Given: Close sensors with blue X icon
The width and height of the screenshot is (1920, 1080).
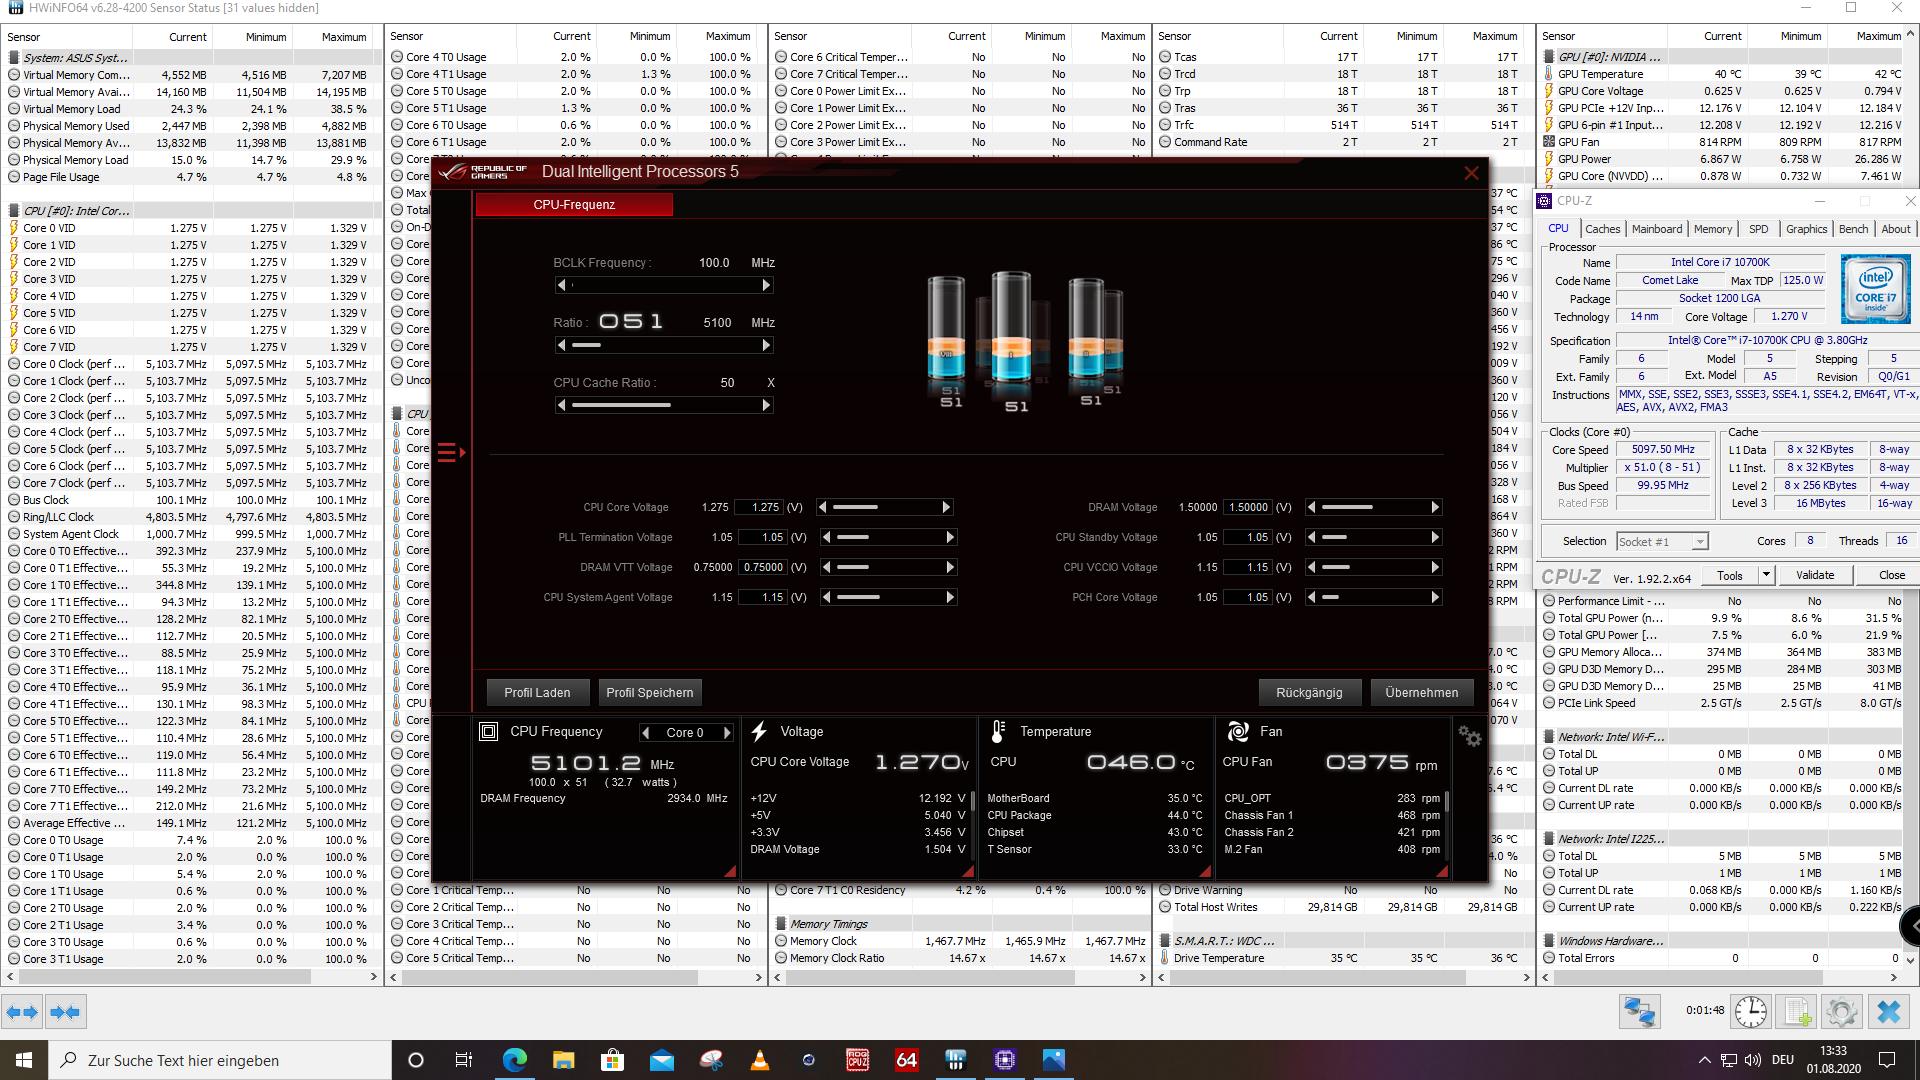Looking at the screenshot, I should pos(1888,1012).
